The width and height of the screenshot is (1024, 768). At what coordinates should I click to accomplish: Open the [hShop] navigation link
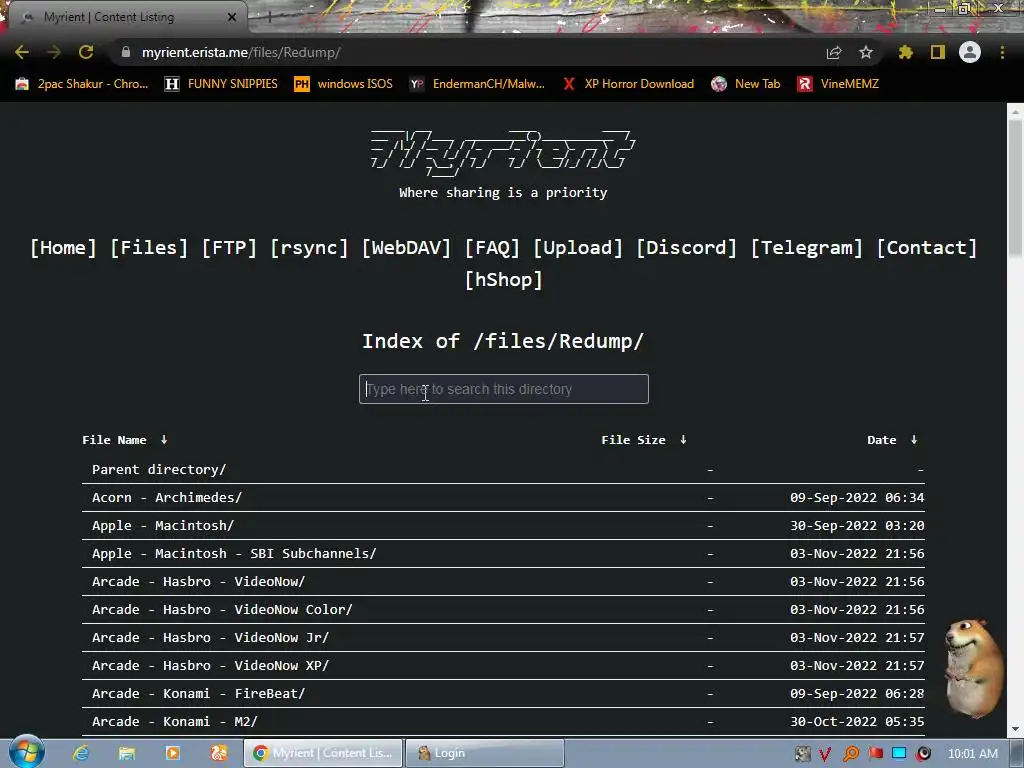point(504,280)
